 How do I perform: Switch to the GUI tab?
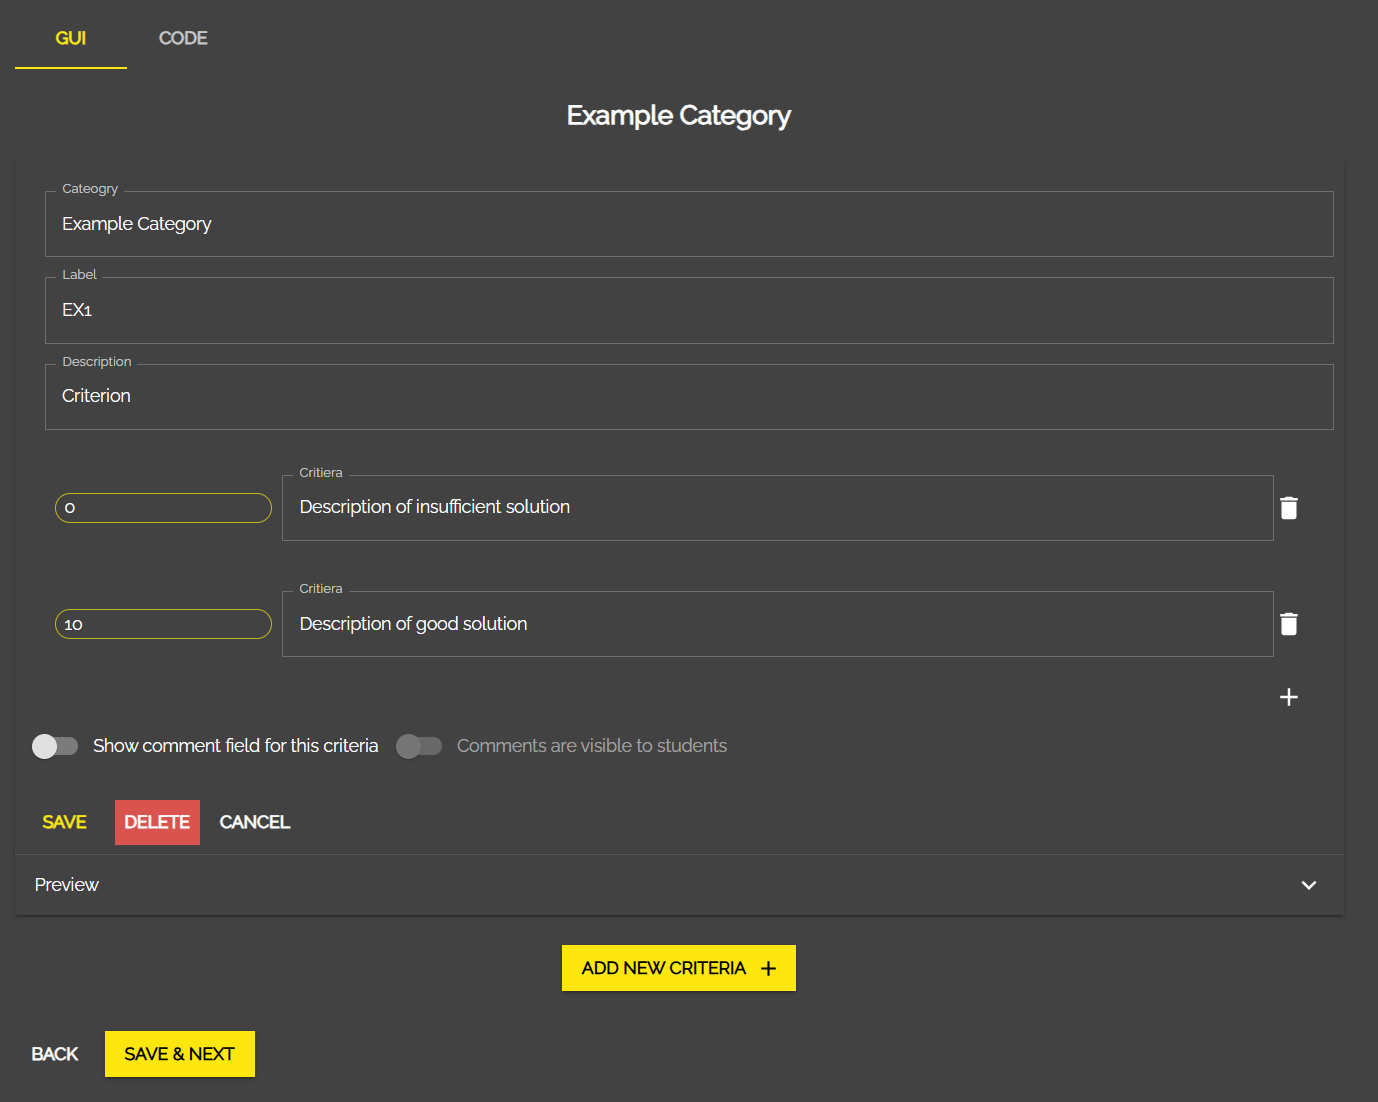tap(71, 38)
